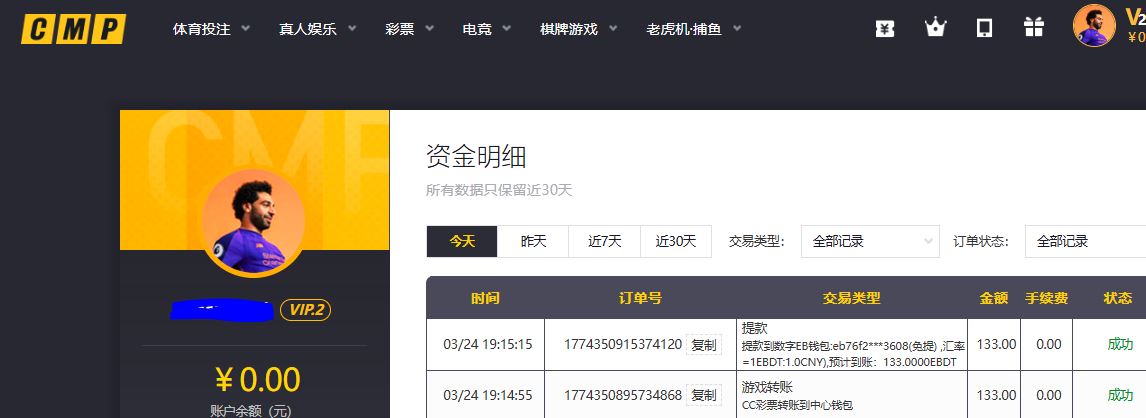The image size is (1146, 418).
Task: Open the yen wallet icon in header
Action: (884, 28)
